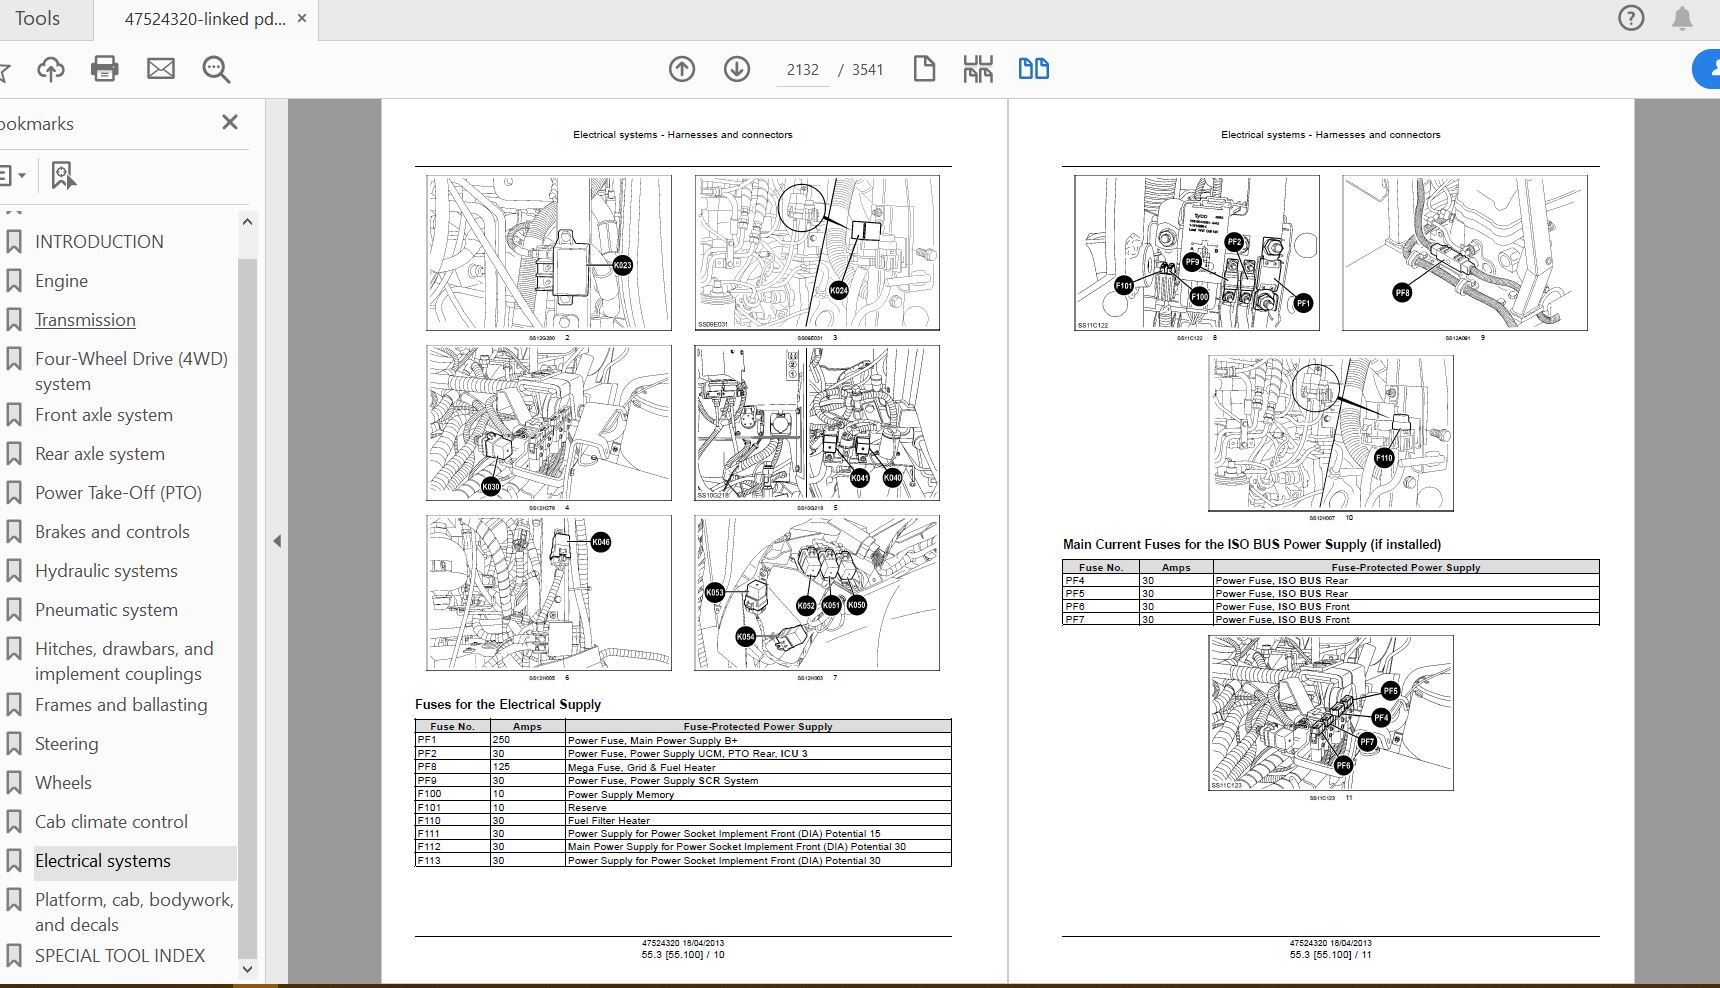Click the upload to cloud icon
This screenshot has height=988, width=1720.
pyautogui.click(x=50, y=69)
